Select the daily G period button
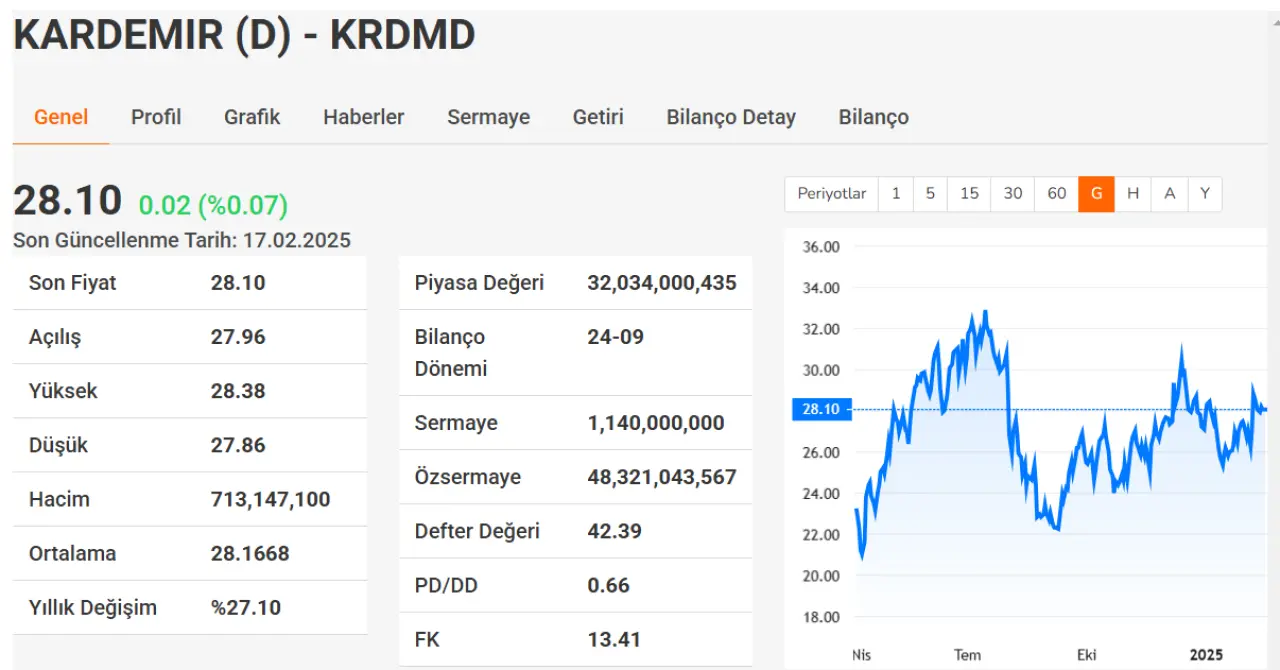Viewport: 1280px width, 670px height. pos(1096,194)
